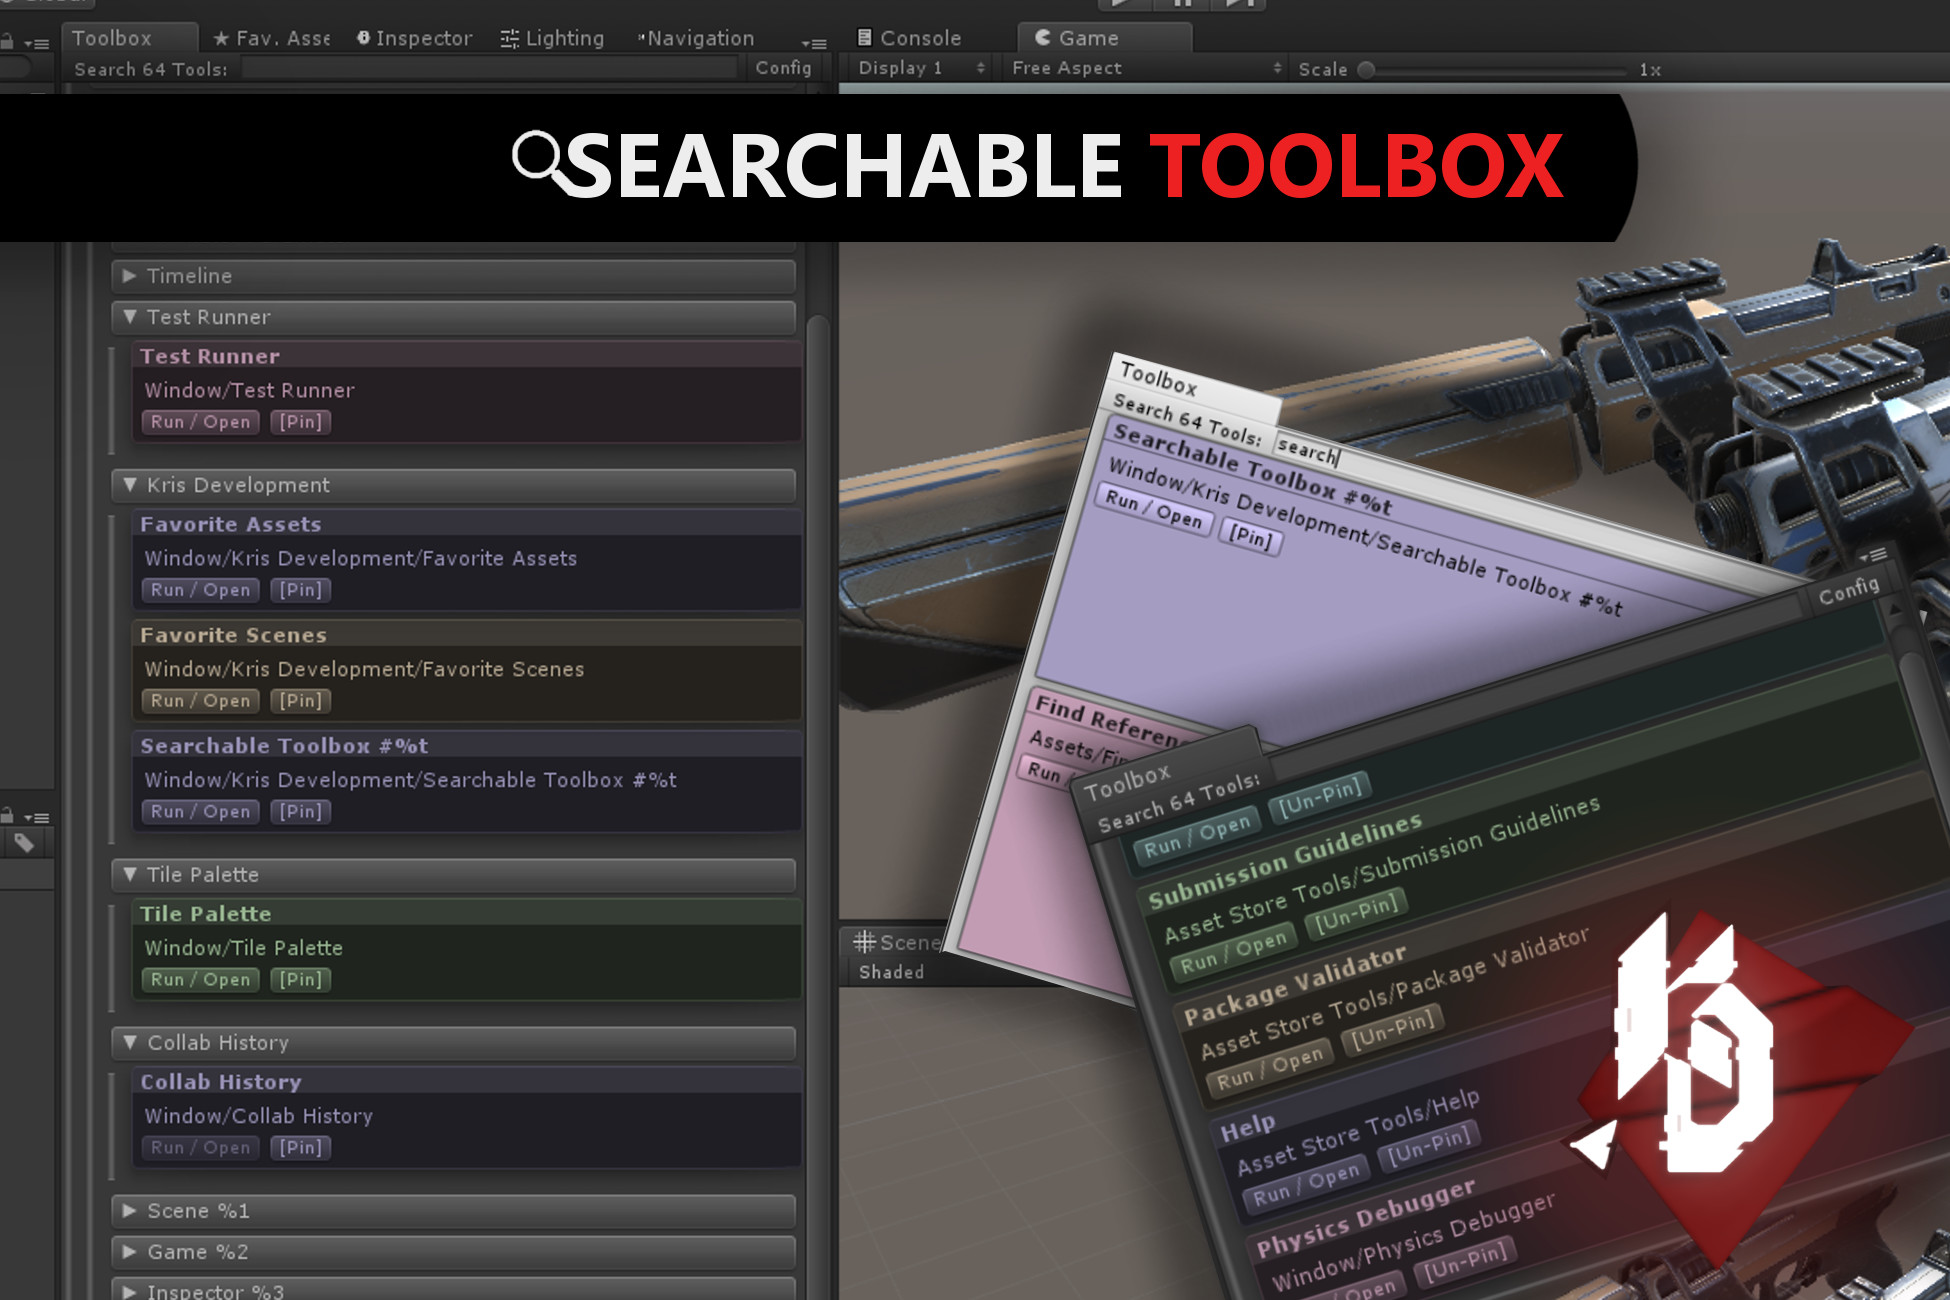Run / Open Collab History
This screenshot has height=1300, width=1950.
tap(200, 1148)
